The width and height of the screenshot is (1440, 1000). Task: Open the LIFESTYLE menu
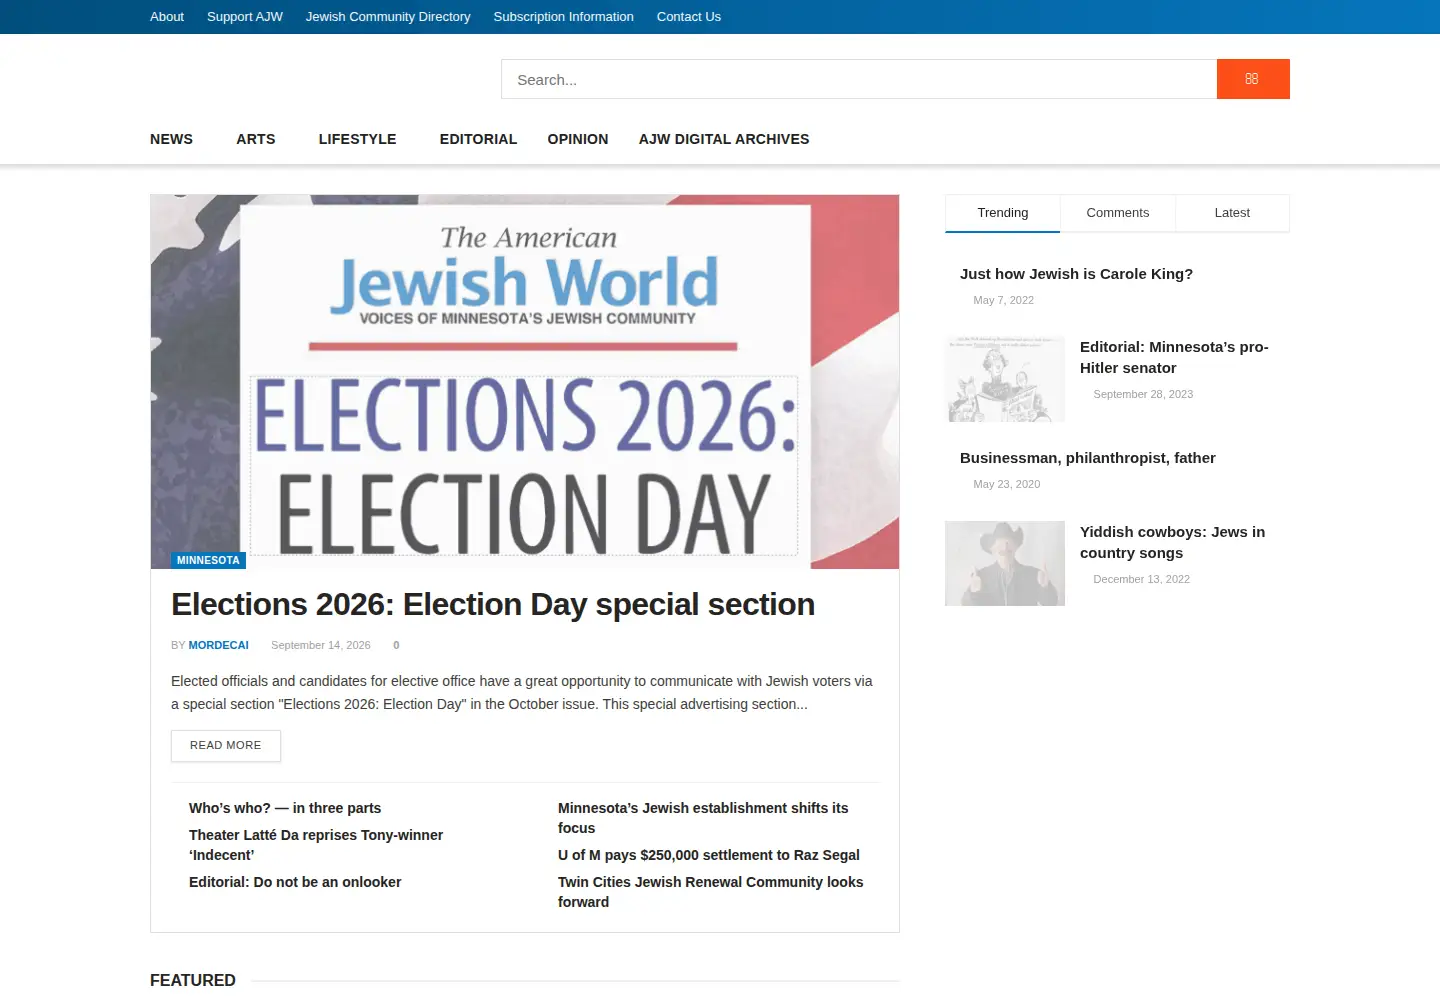[x=357, y=139]
